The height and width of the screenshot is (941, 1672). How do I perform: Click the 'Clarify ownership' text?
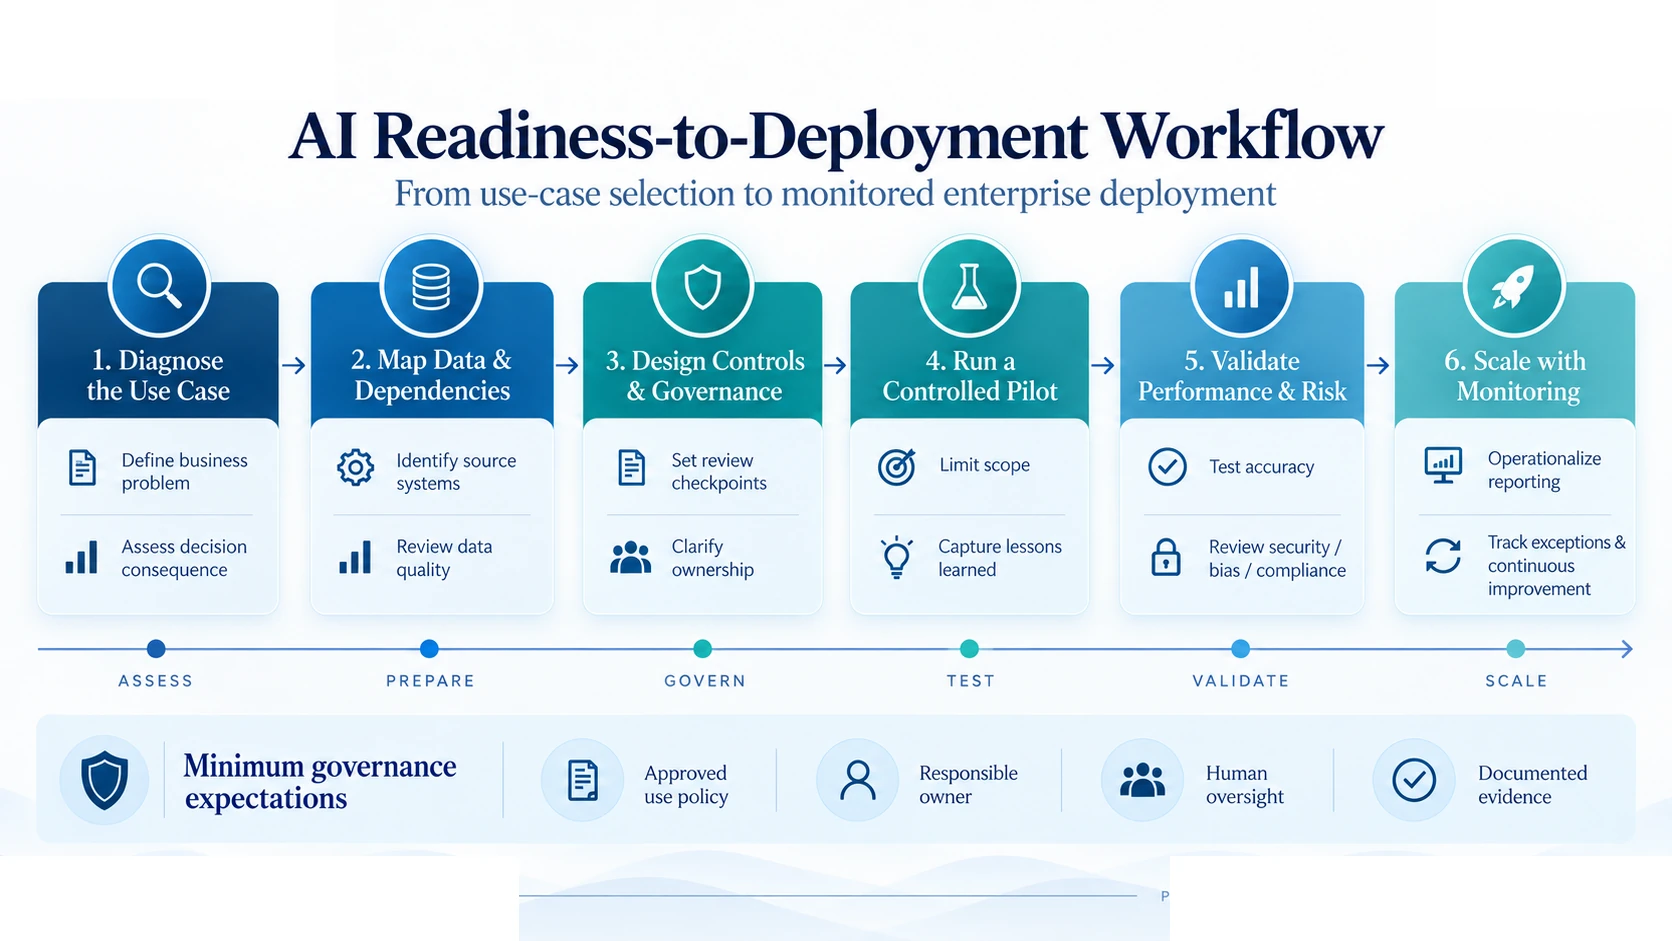712,557
